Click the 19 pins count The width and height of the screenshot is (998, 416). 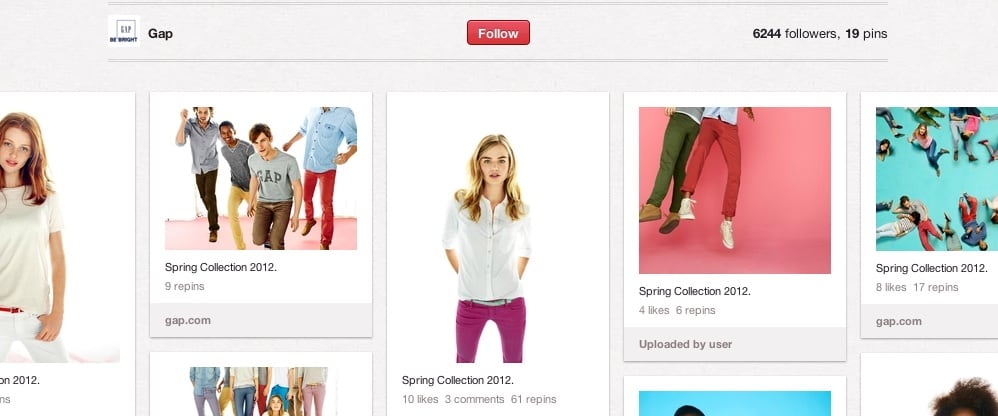pos(866,33)
